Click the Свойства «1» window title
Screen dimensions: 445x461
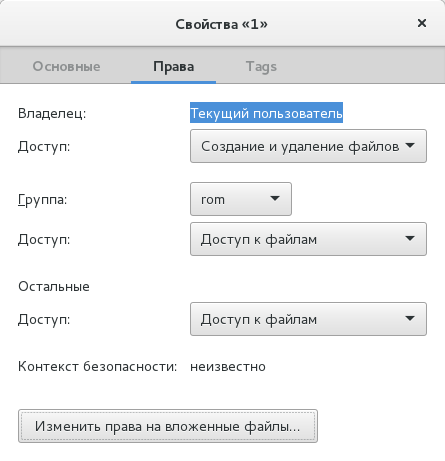click(221, 24)
